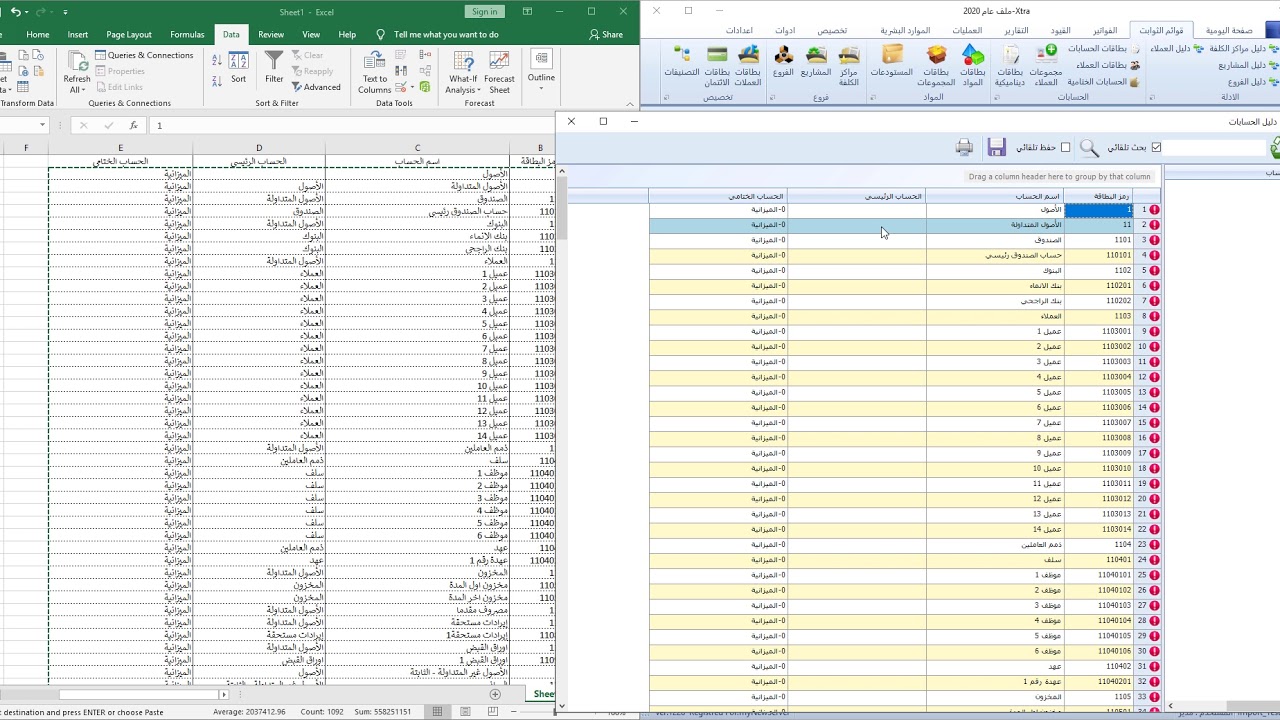Add new Excel sheet plus button

point(495,694)
